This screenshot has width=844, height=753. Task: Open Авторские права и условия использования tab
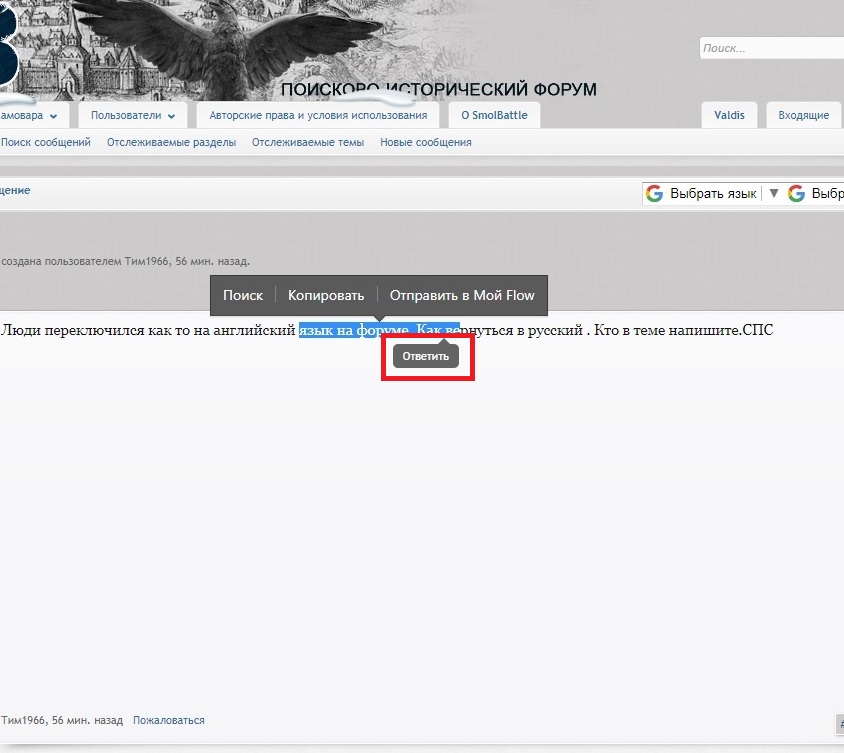coord(318,115)
